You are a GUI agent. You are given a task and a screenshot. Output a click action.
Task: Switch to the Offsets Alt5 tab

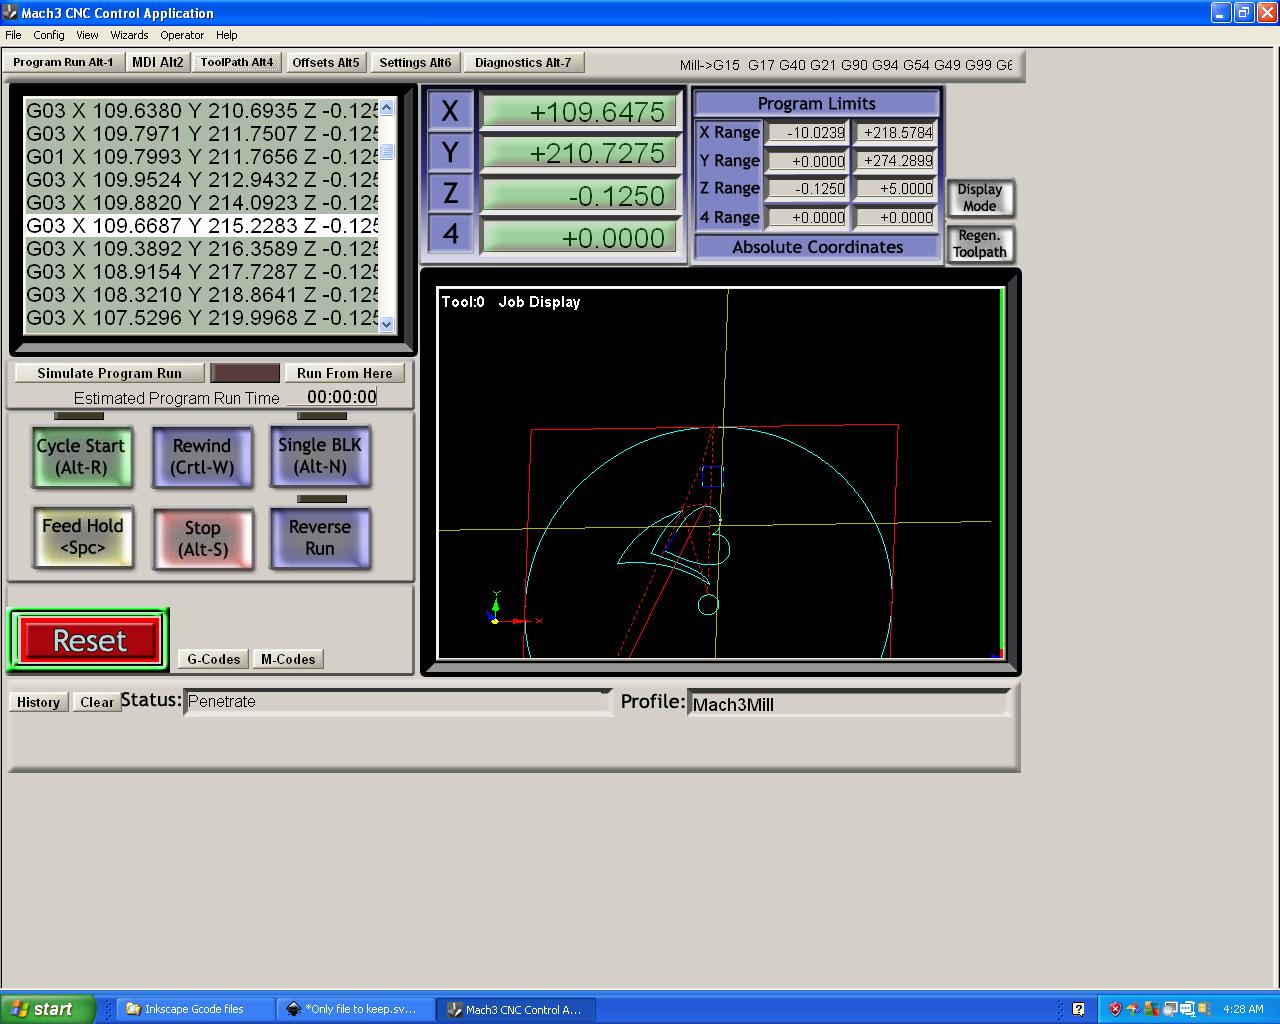tap(326, 62)
